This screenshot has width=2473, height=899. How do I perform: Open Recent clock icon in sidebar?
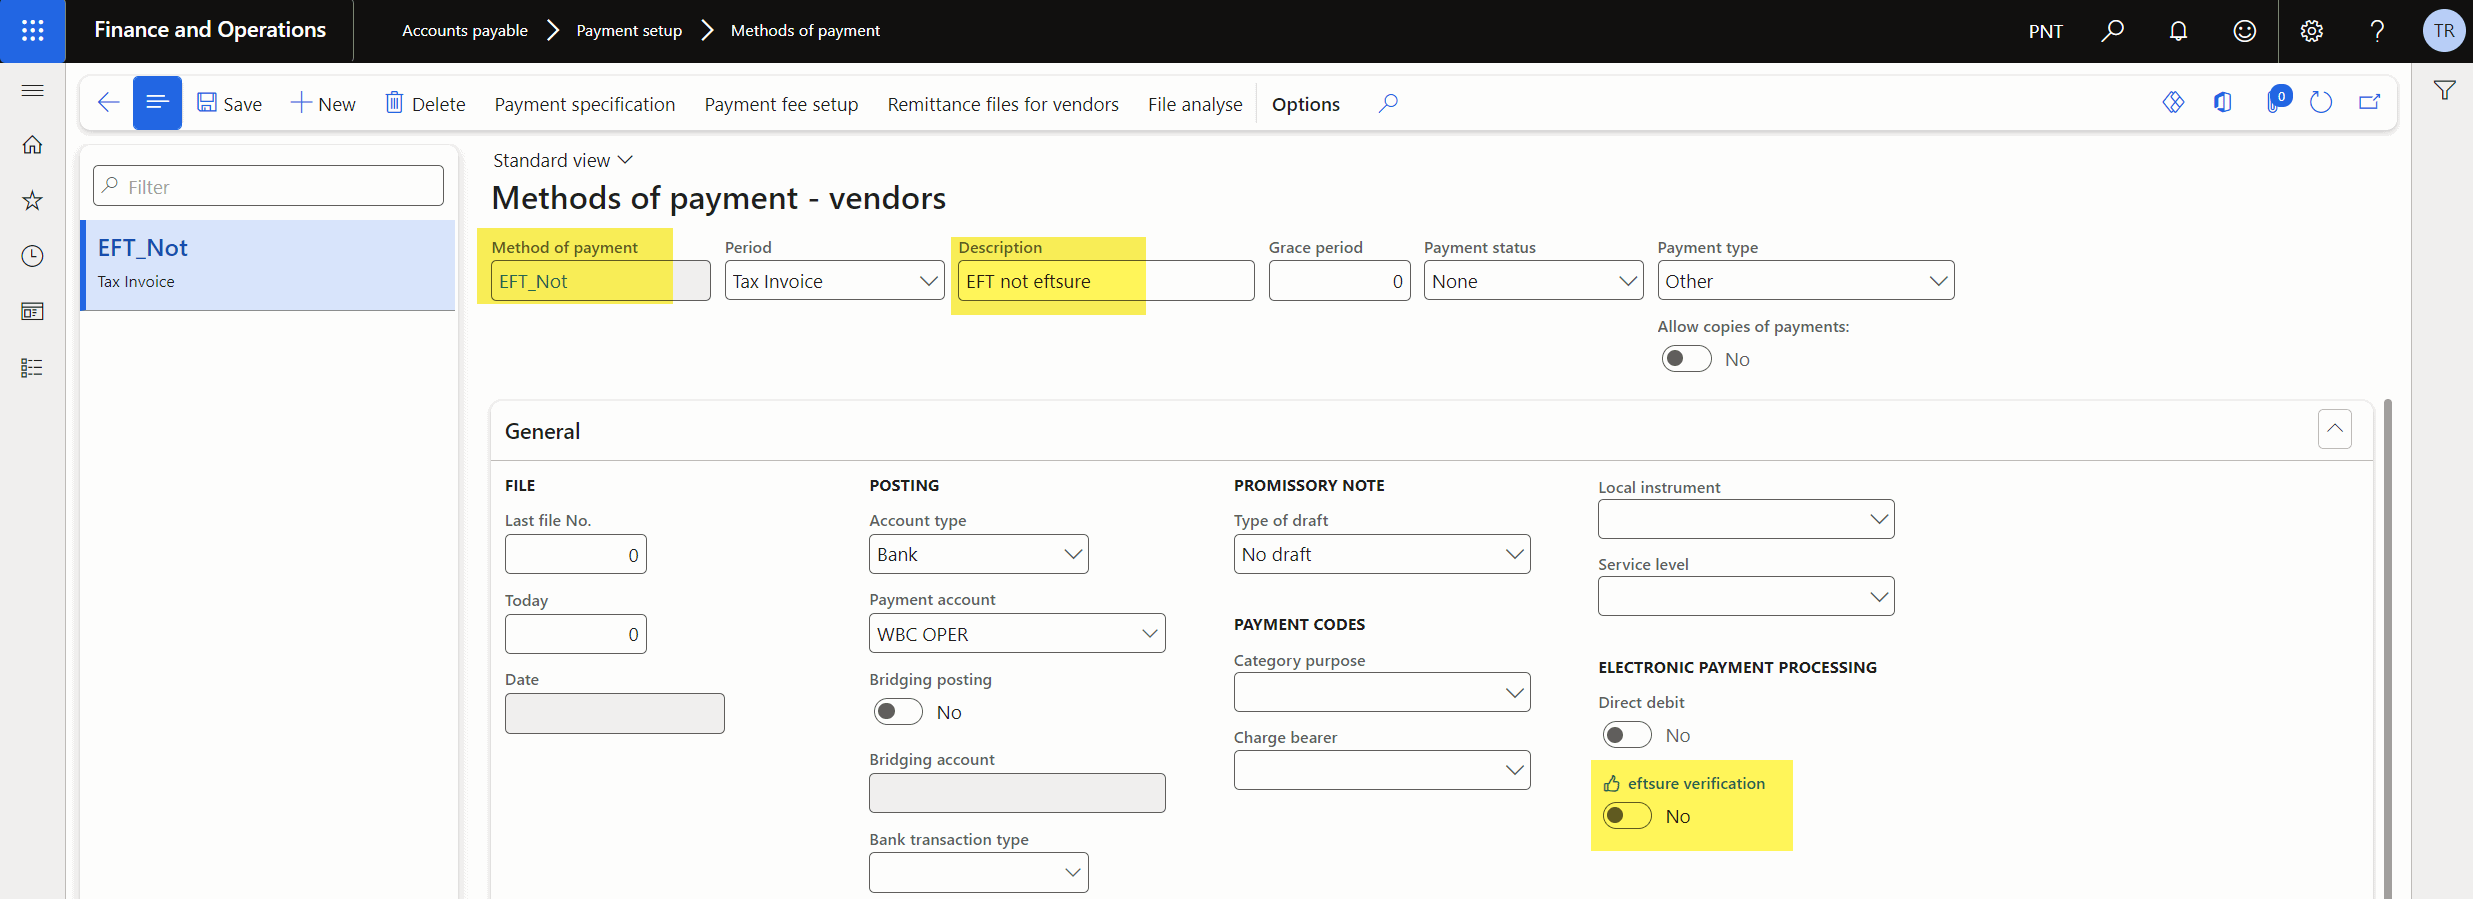[x=32, y=256]
